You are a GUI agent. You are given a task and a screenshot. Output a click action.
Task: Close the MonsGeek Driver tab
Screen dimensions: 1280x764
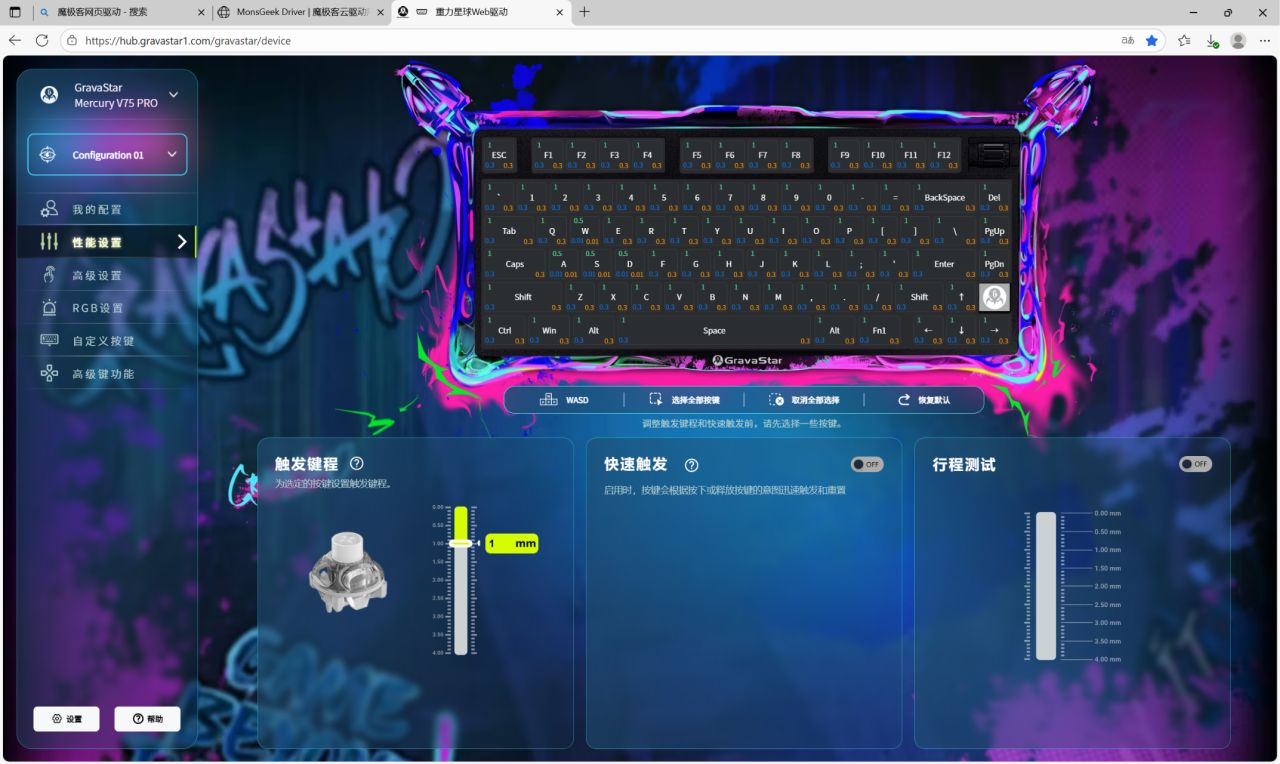[380, 12]
